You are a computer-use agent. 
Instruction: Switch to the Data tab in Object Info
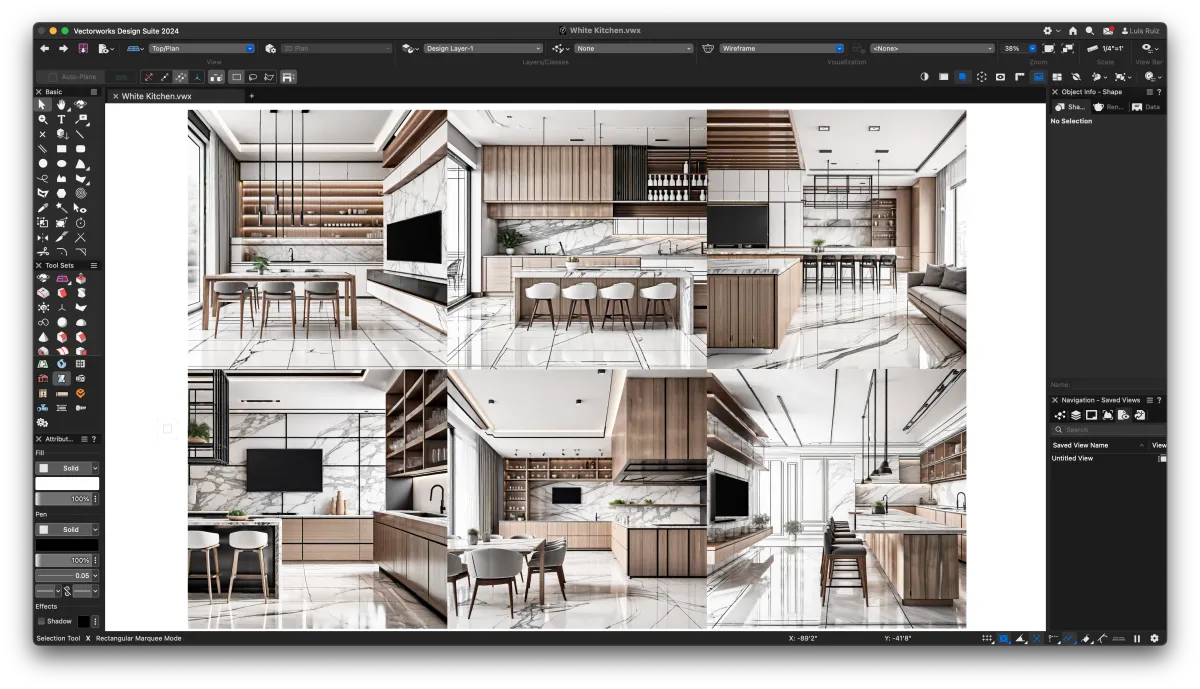1146,107
